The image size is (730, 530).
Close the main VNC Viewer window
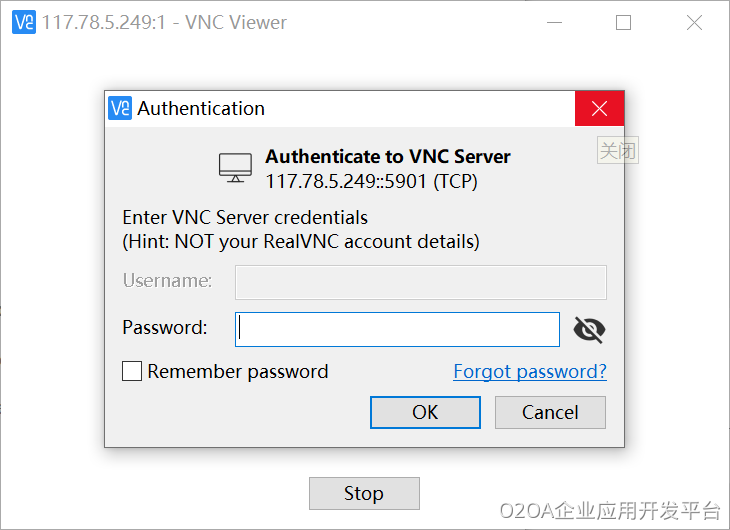click(x=694, y=22)
